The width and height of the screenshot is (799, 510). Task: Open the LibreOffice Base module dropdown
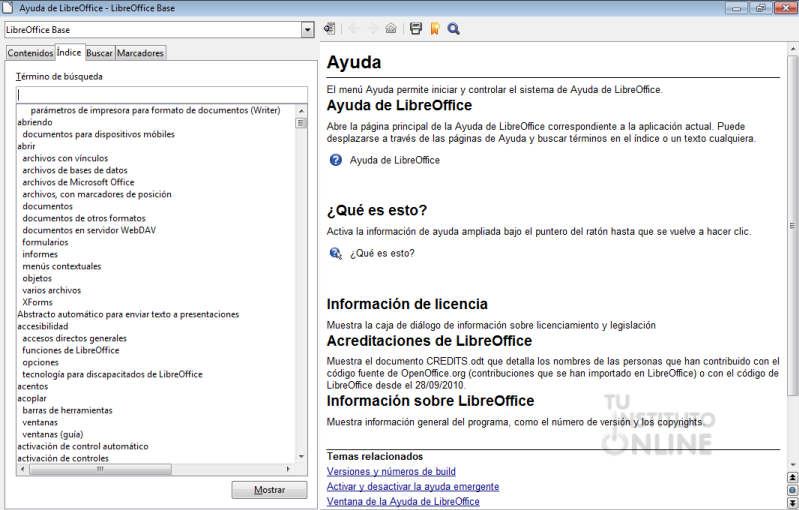pos(307,30)
